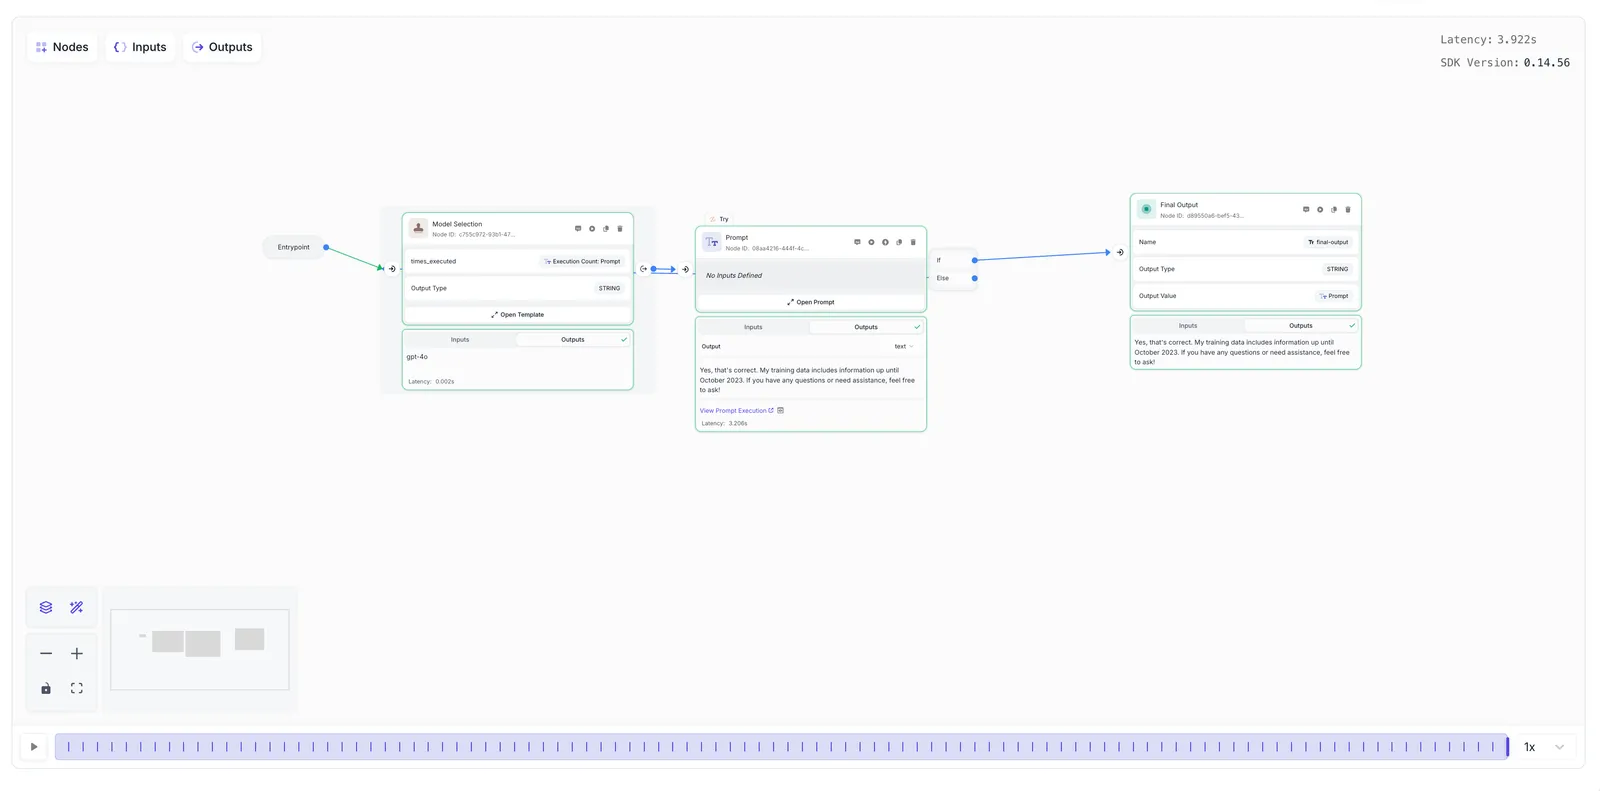1600x791 pixels.
Task: Switch Model Selection node to Inputs tab
Action: pyautogui.click(x=460, y=340)
